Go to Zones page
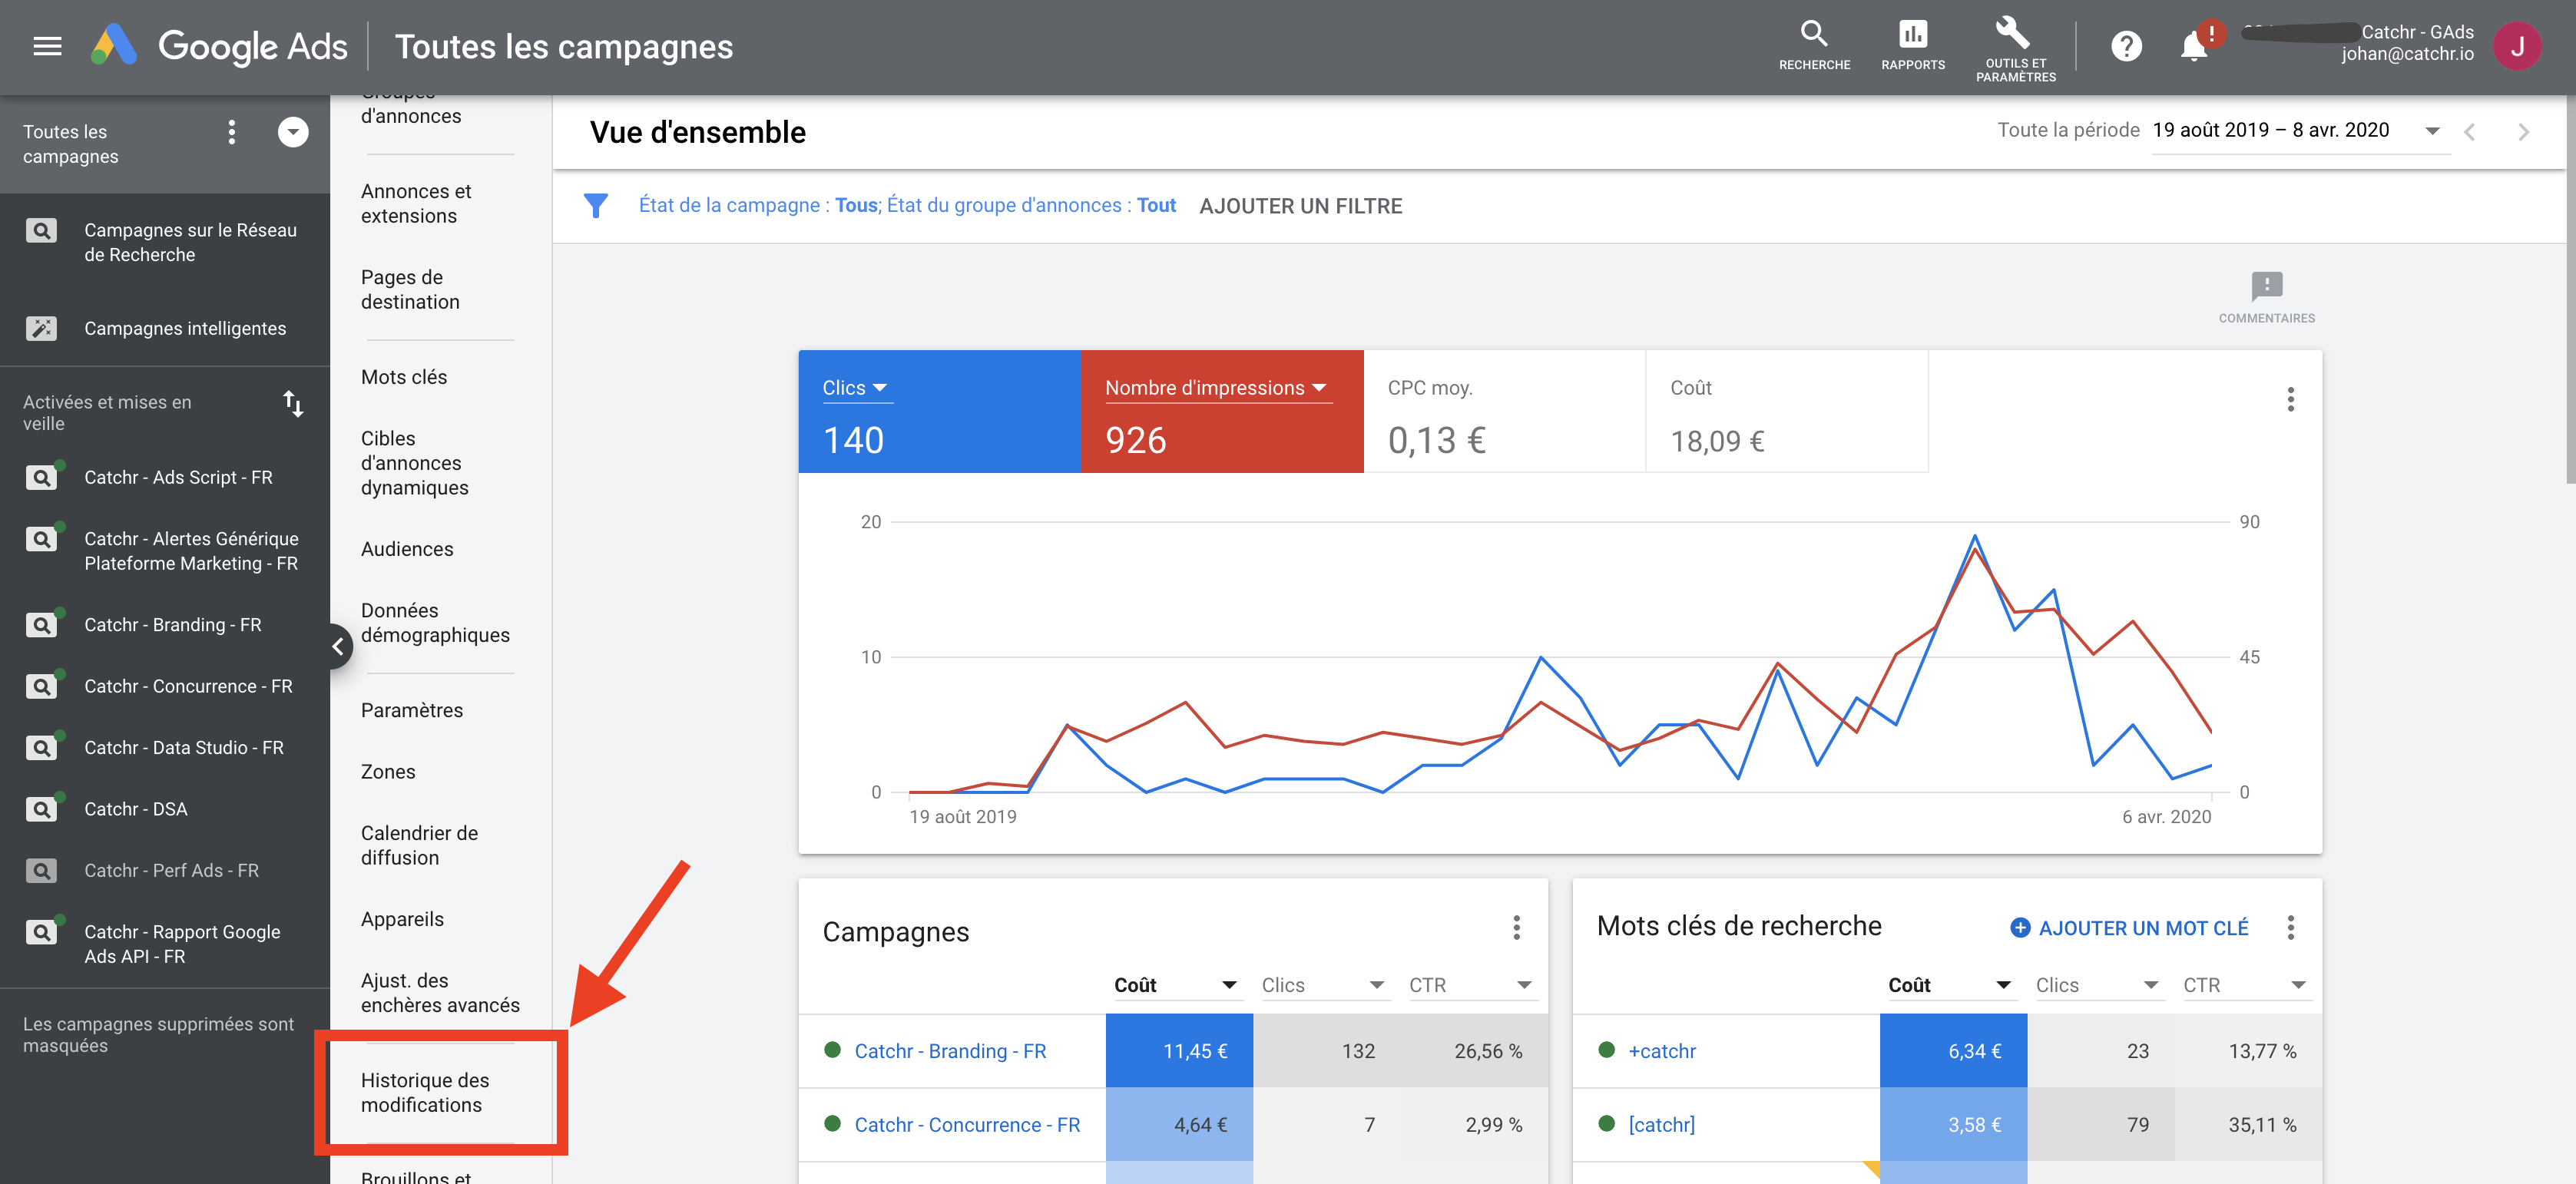This screenshot has width=2576, height=1184. (x=388, y=772)
